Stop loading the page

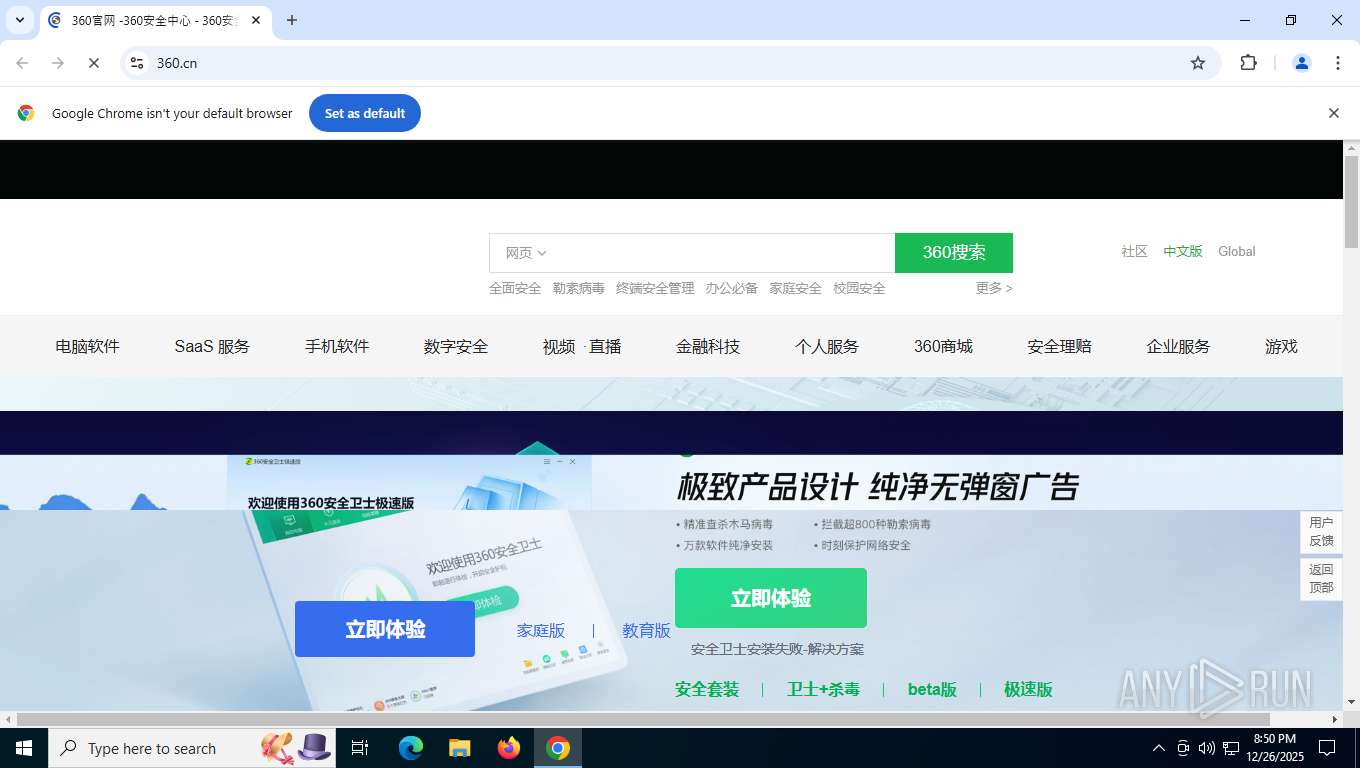click(x=93, y=63)
